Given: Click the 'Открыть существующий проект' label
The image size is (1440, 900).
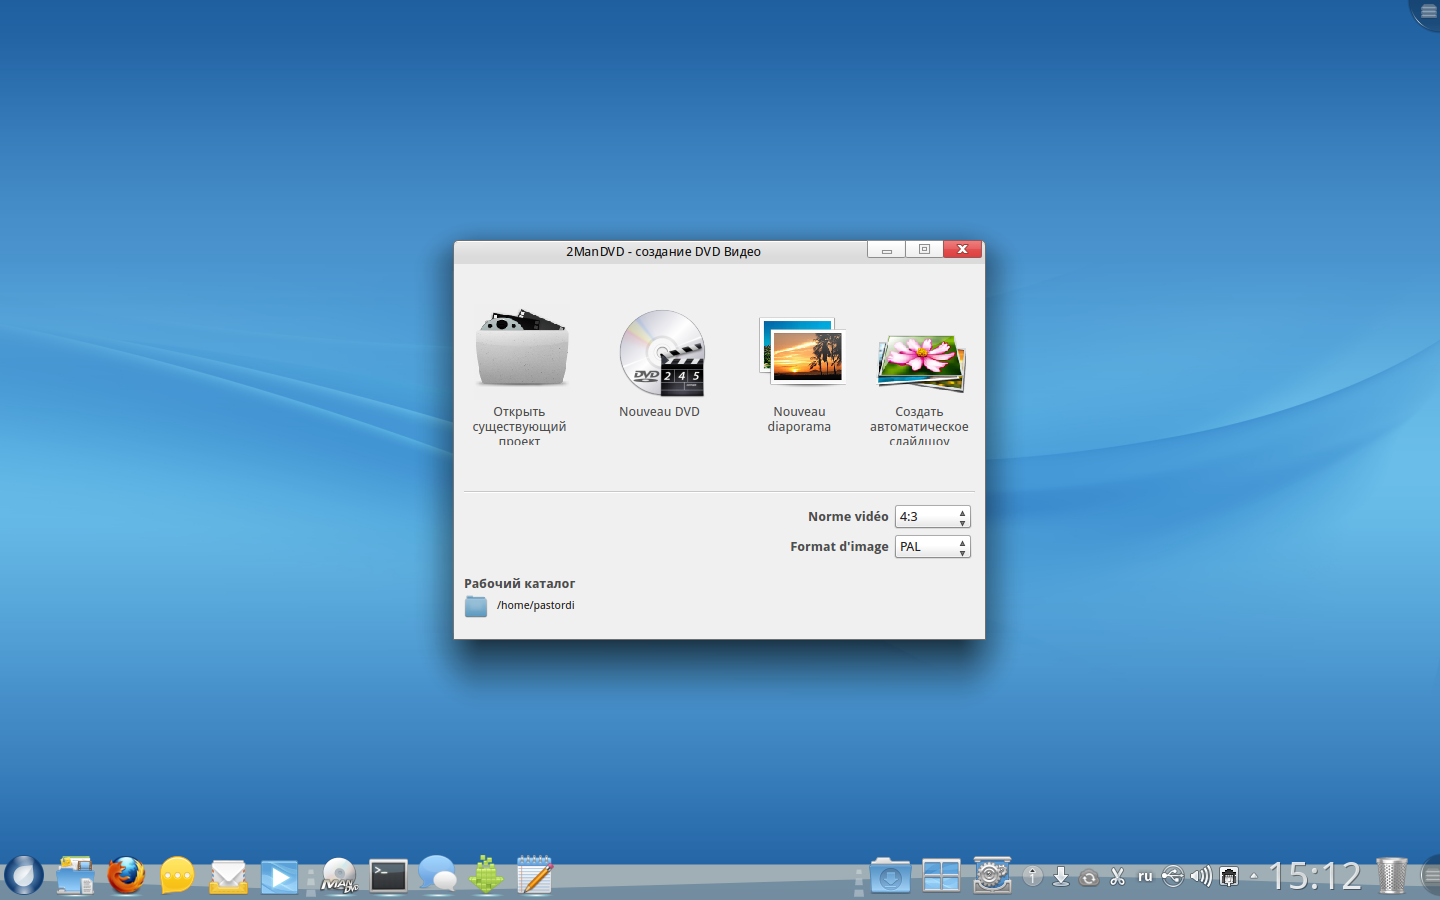Looking at the screenshot, I should pyautogui.click(x=519, y=425).
